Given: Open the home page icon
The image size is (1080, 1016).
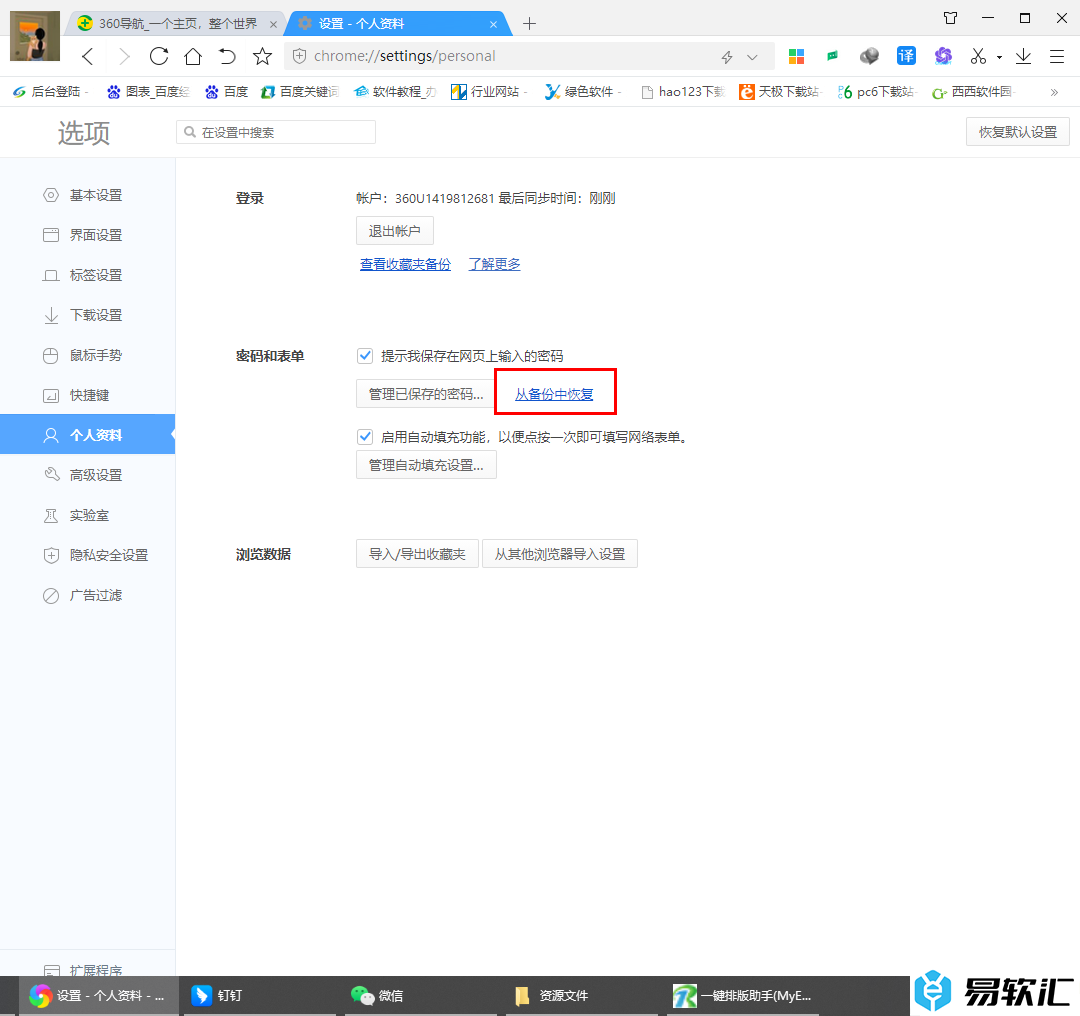Looking at the screenshot, I should click(193, 56).
